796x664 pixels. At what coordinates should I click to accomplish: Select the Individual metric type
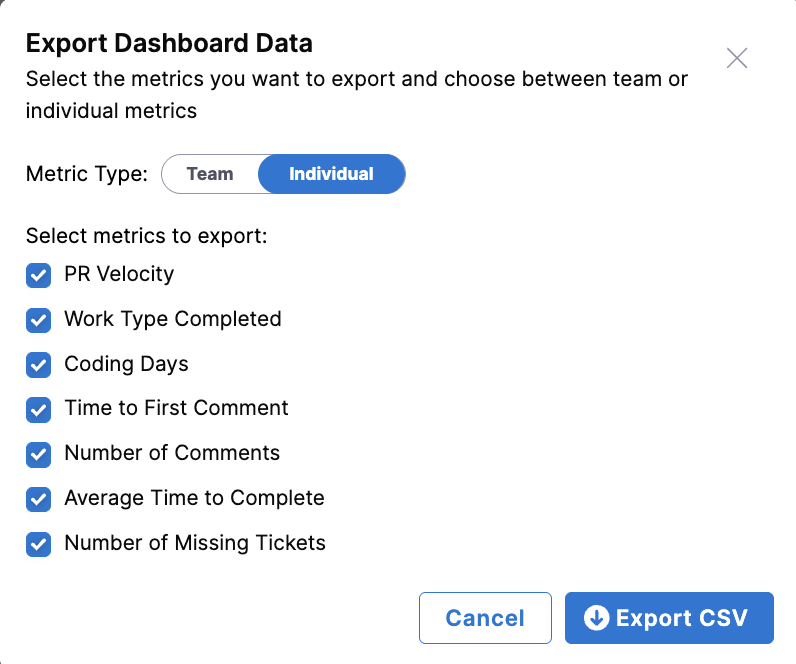point(331,174)
